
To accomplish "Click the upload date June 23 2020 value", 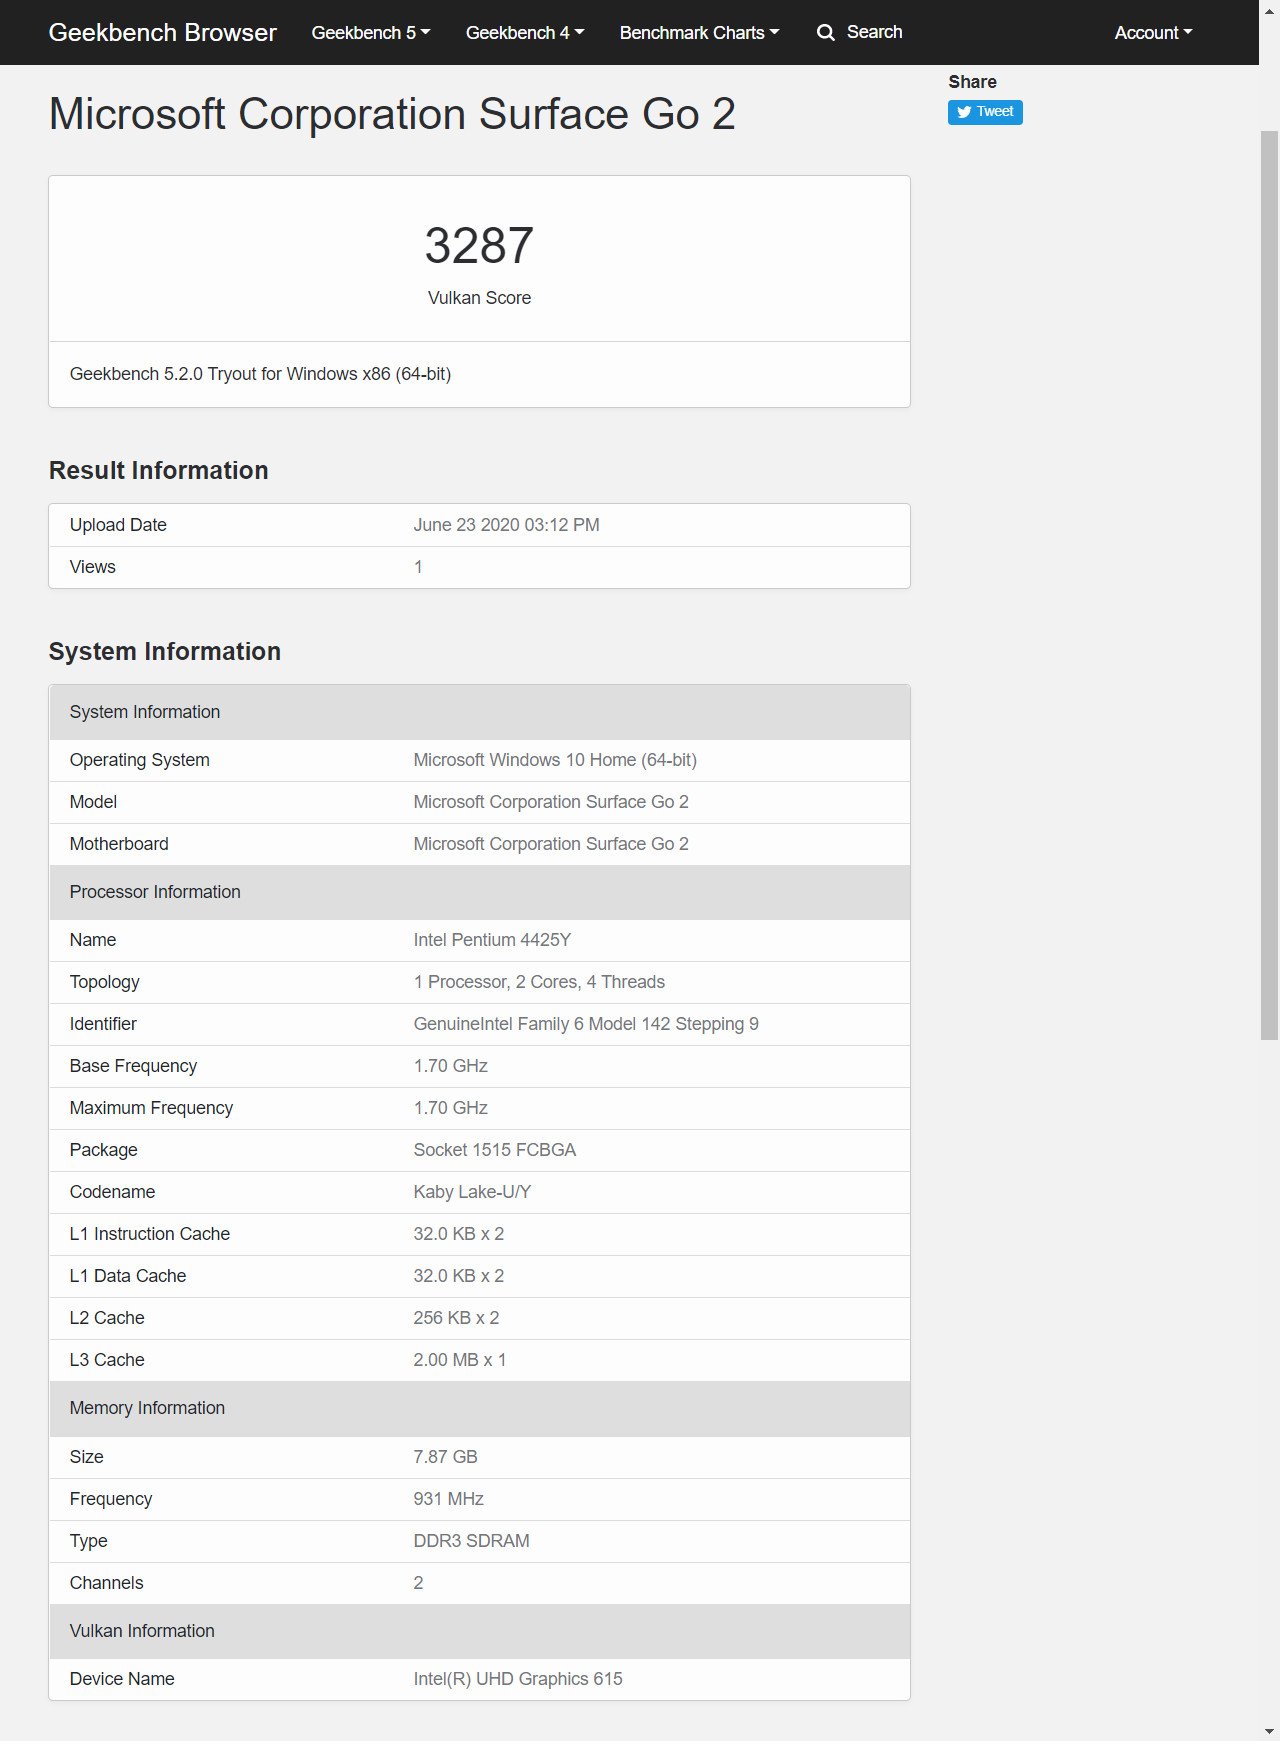I will pyautogui.click(x=506, y=525).
